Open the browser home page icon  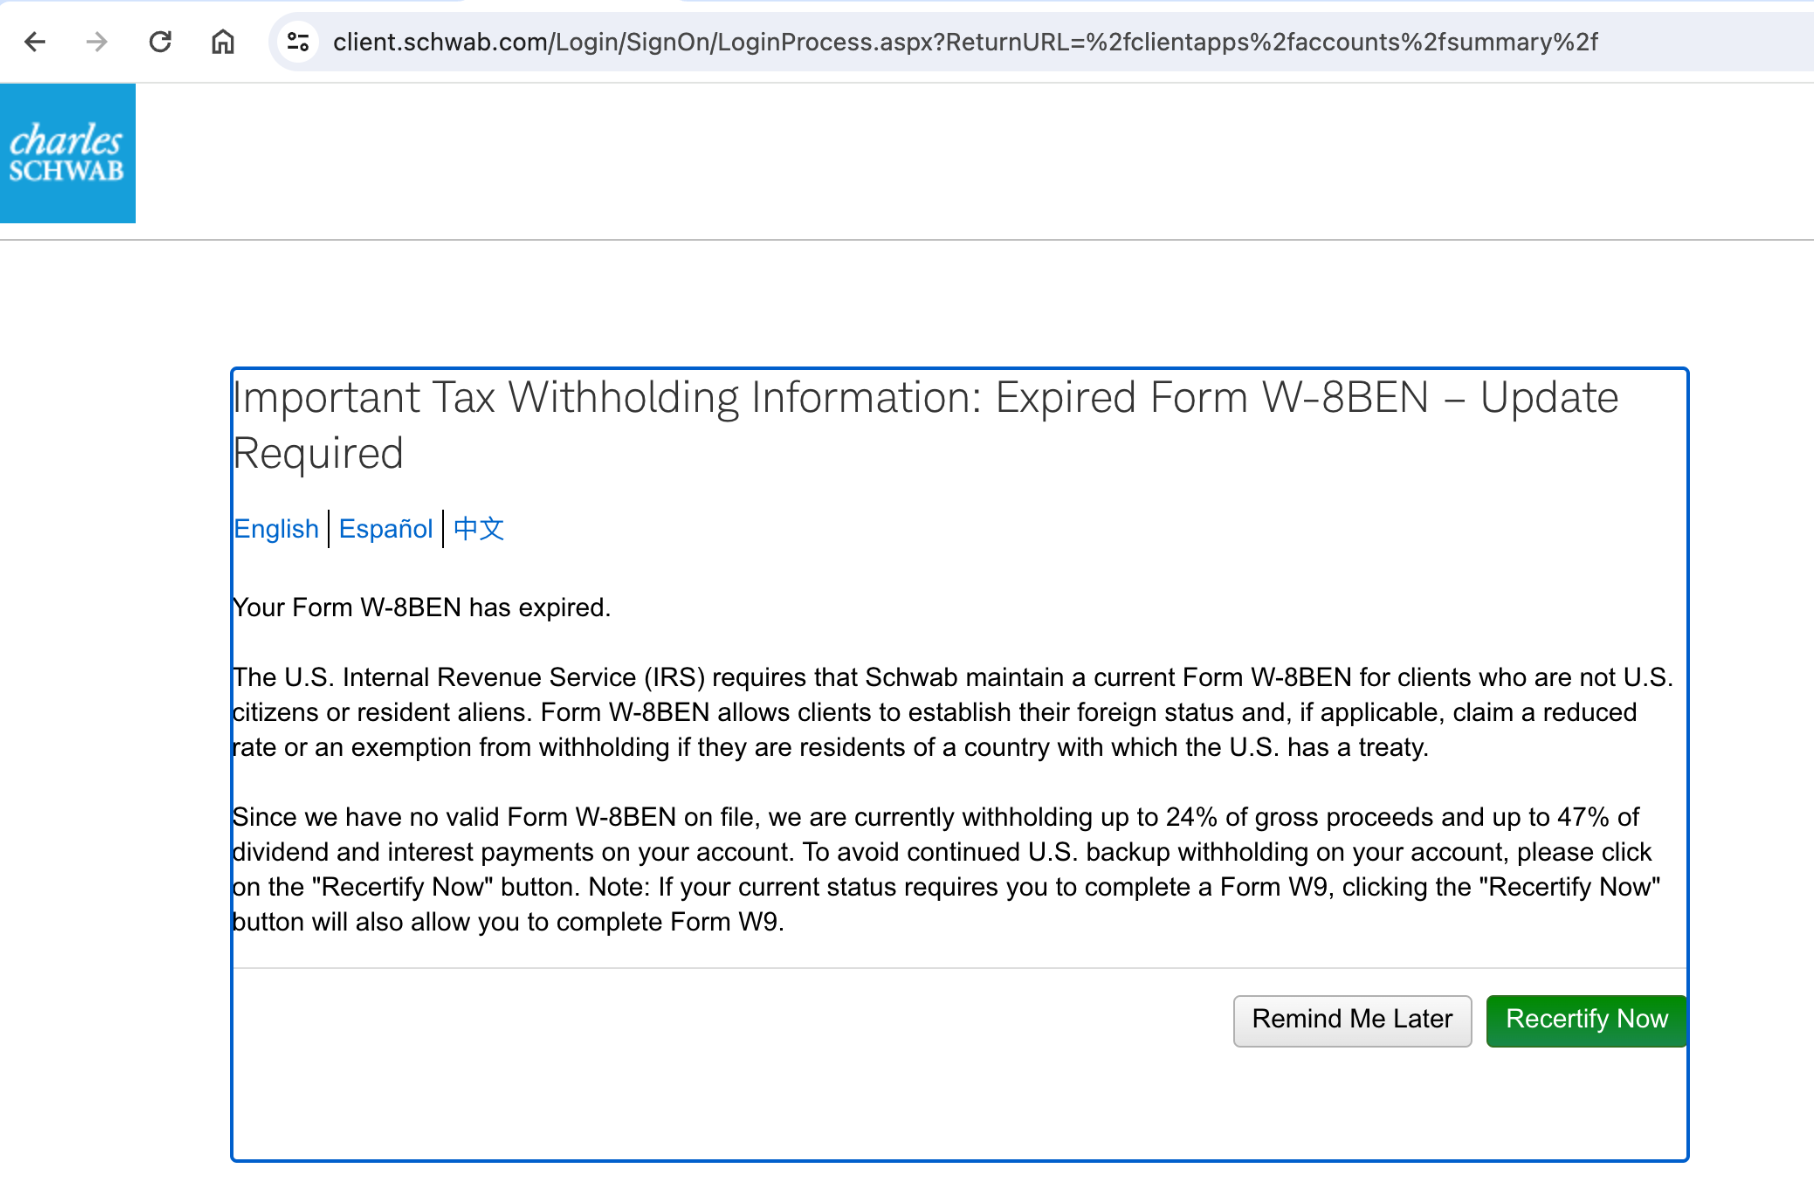tap(223, 42)
